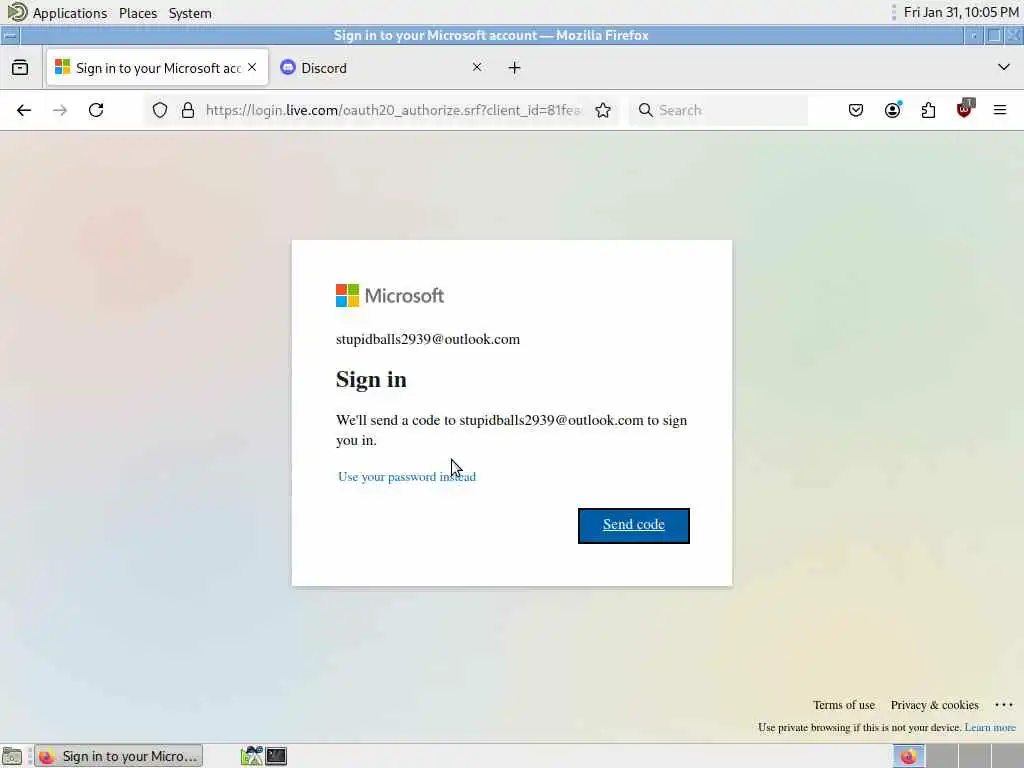Open the window menu in title bar
The width and height of the screenshot is (1024, 768).
tap(10, 35)
